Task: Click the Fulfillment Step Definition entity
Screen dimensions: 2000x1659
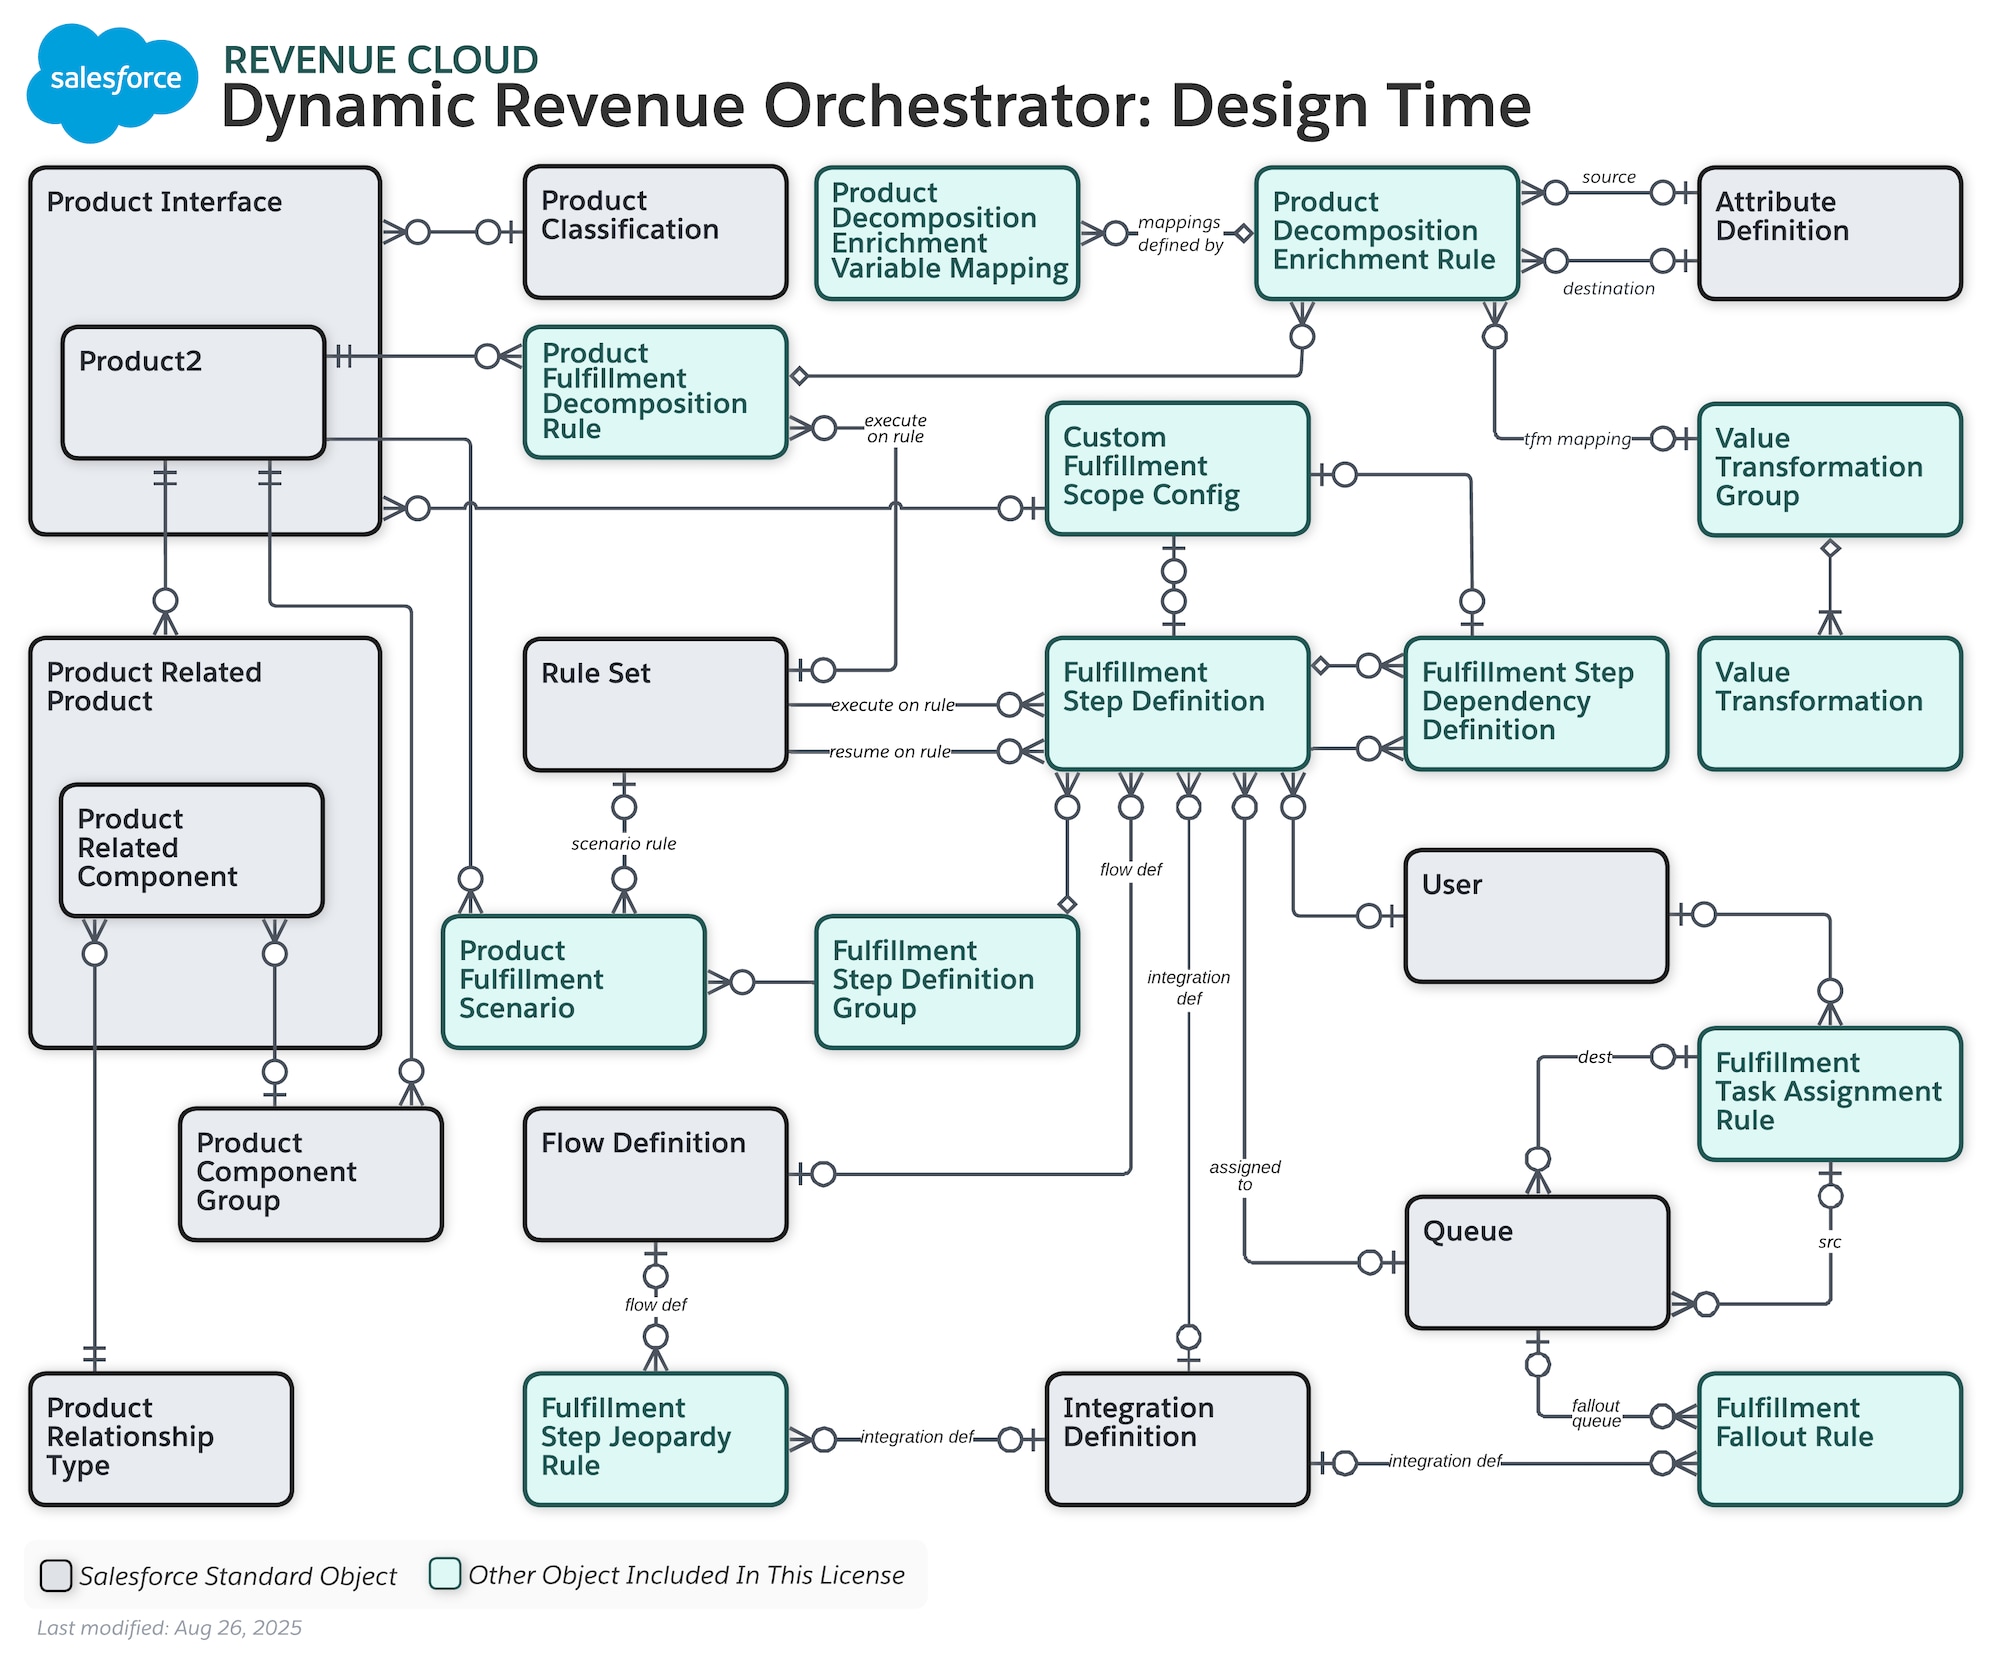Action: pos(1178,704)
